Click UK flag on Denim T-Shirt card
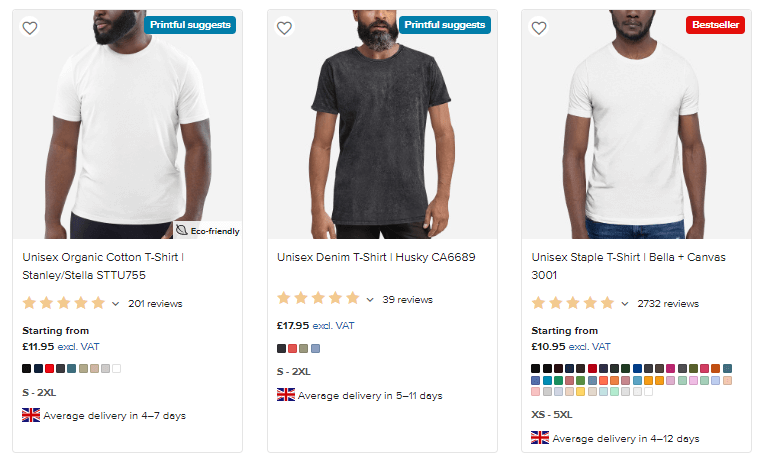This screenshot has width=769, height=465. click(286, 395)
